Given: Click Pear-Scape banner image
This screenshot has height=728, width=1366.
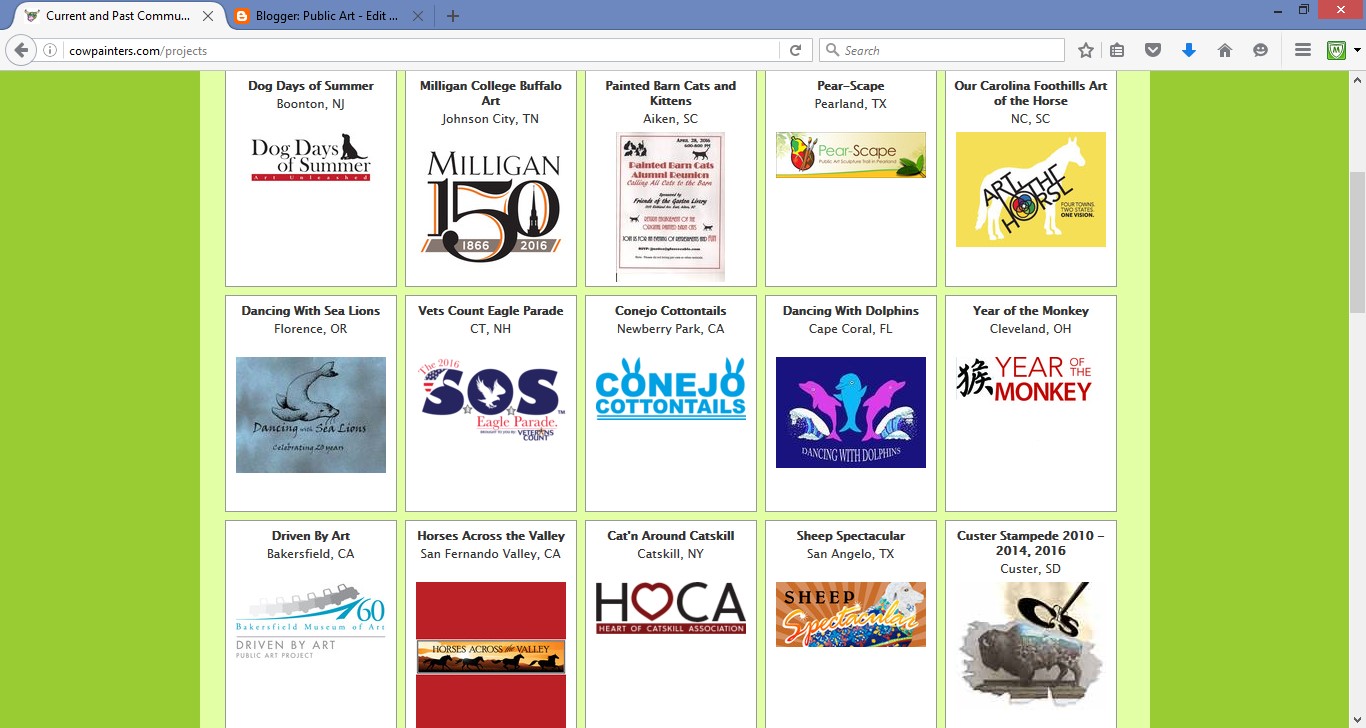Looking at the screenshot, I should [x=851, y=155].
